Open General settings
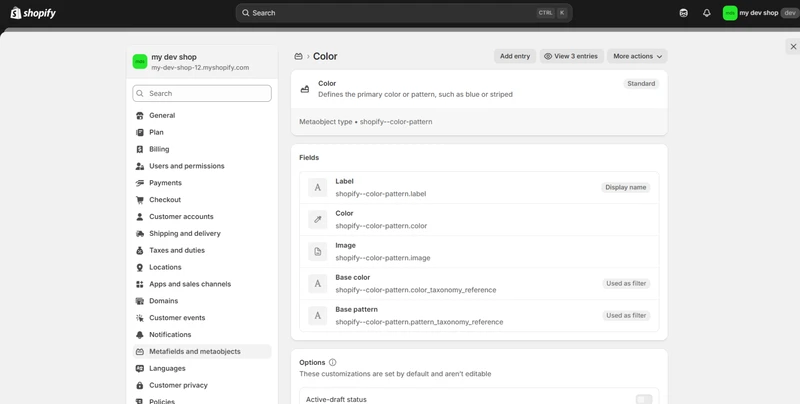The image size is (800, 404). (x=202, y=116)
